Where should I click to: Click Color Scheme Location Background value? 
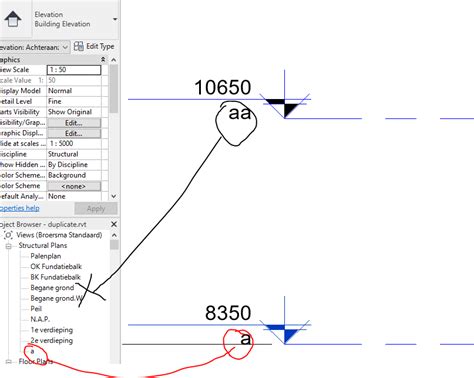coord(74,175)
